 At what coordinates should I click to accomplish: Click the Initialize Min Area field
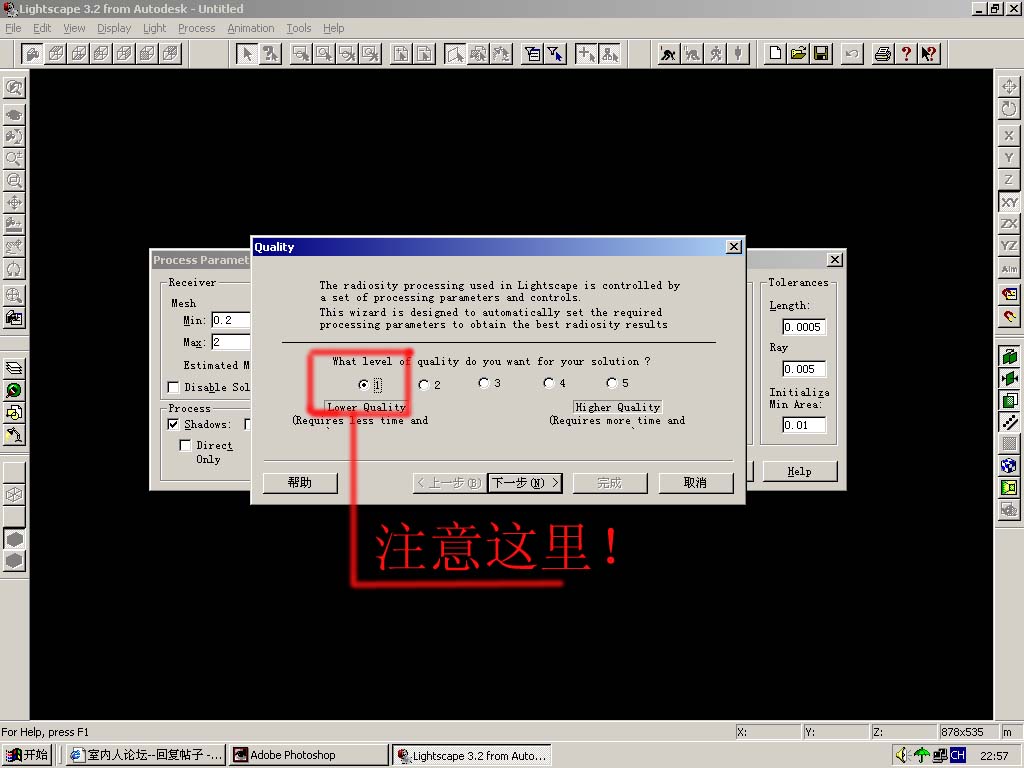click(804, 425)
